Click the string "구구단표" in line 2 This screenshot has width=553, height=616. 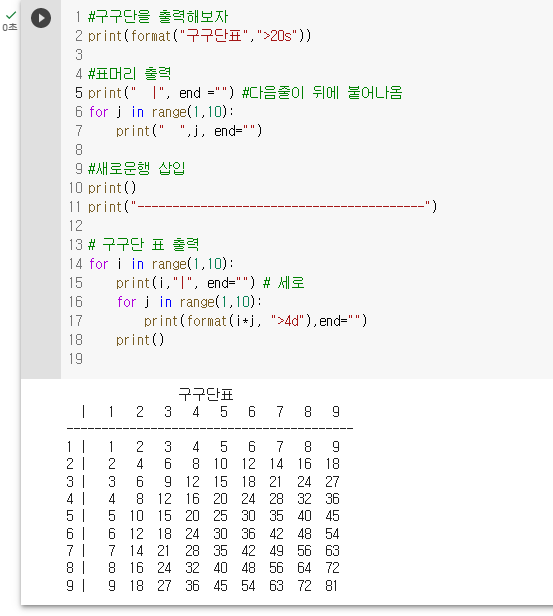214,36
